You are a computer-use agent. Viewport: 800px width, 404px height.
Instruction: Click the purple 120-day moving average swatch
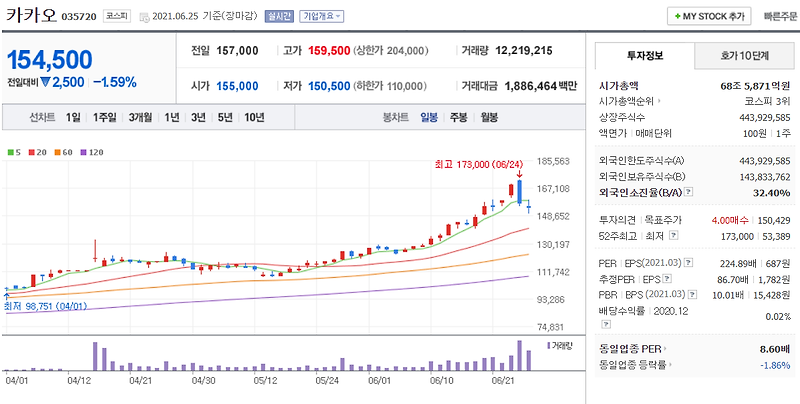tap(83, 152)
